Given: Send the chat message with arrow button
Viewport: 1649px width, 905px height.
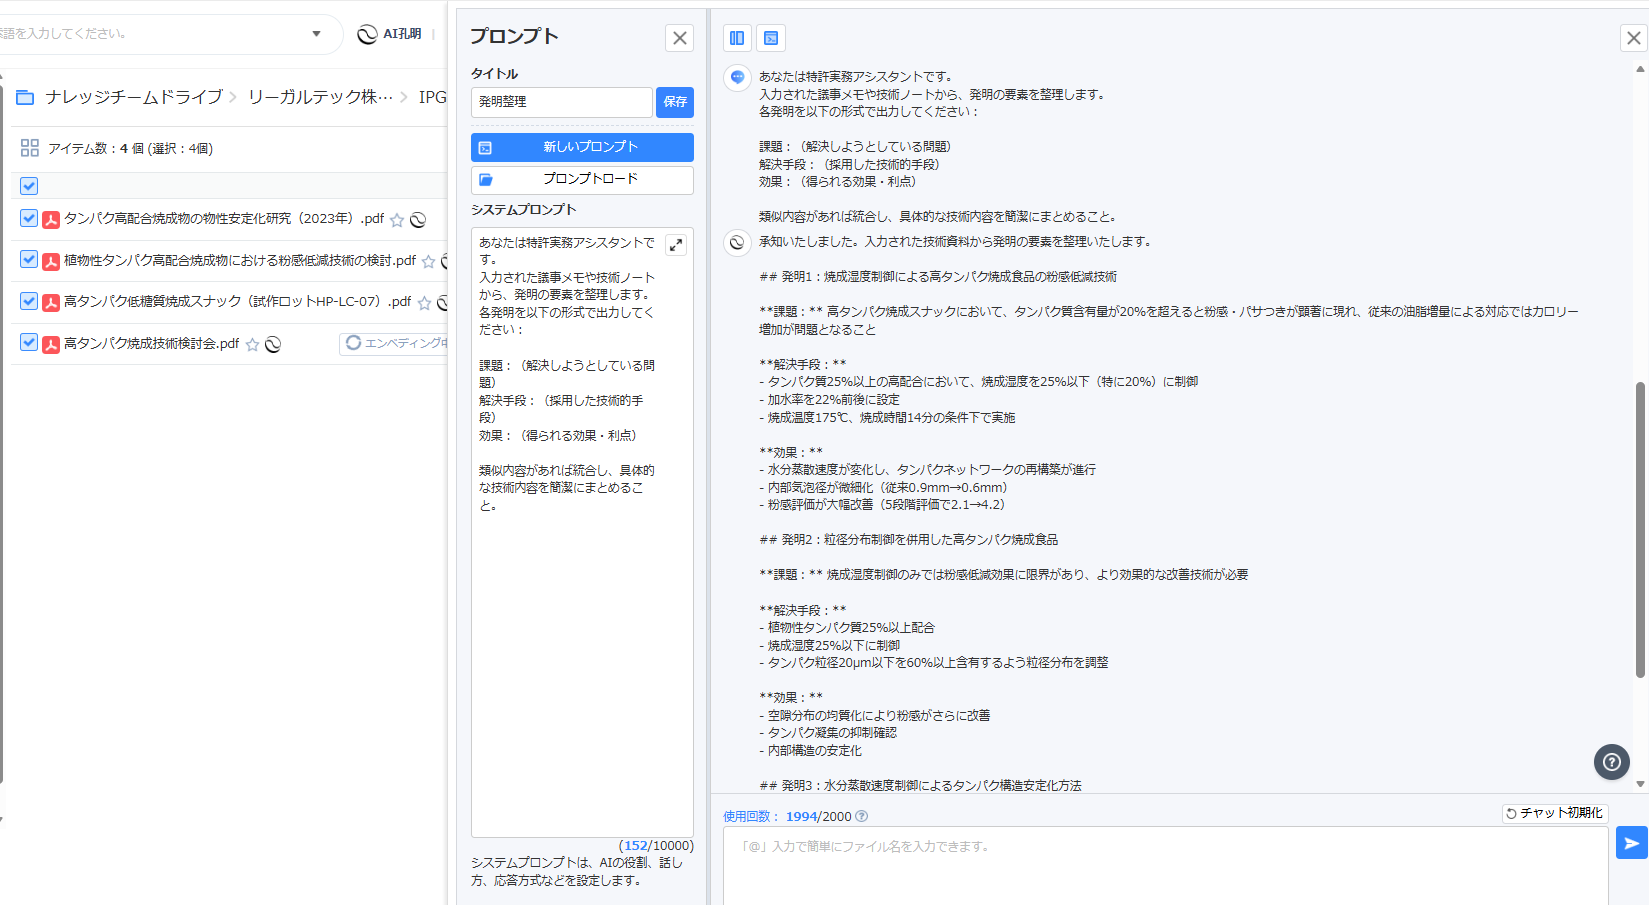Looking at the screenshot, I should tap(1631, 843).
